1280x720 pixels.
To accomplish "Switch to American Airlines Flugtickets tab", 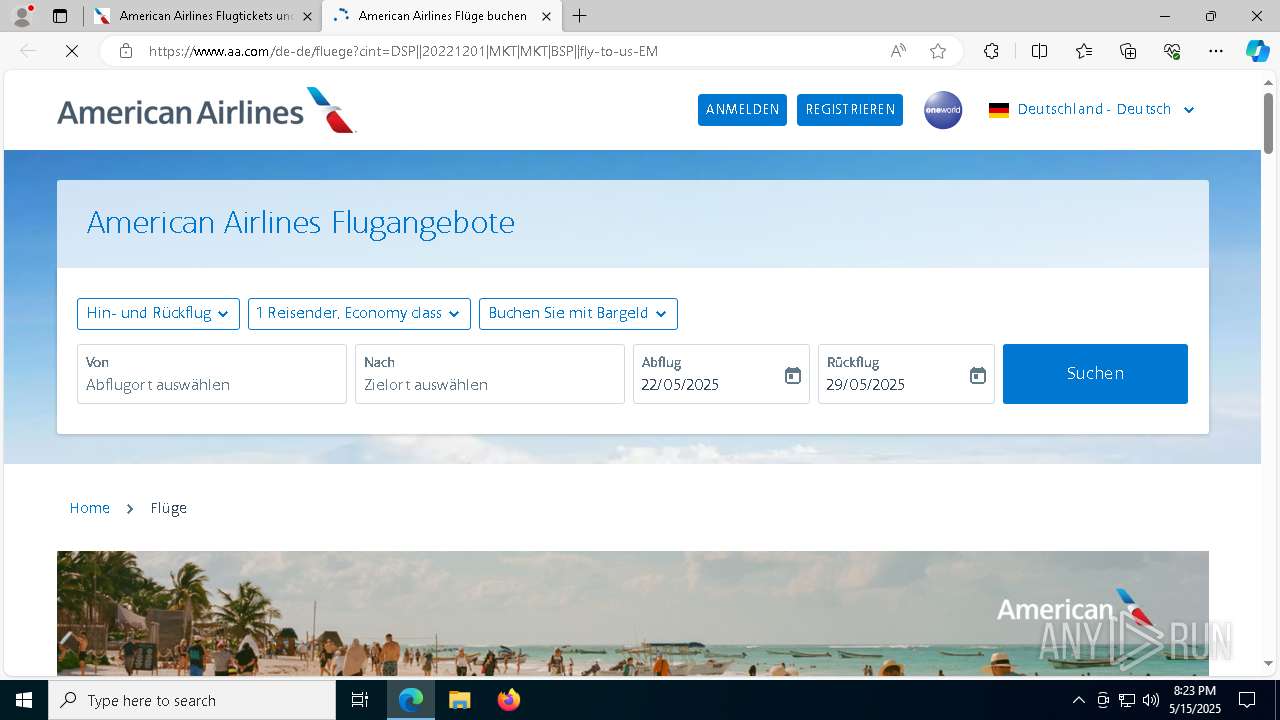I will pos(205,16).
